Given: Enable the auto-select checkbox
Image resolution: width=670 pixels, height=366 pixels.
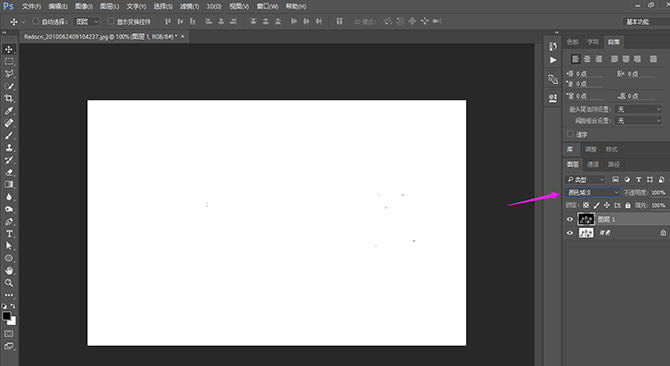Looking at the screenshot, I should [36, 21].
